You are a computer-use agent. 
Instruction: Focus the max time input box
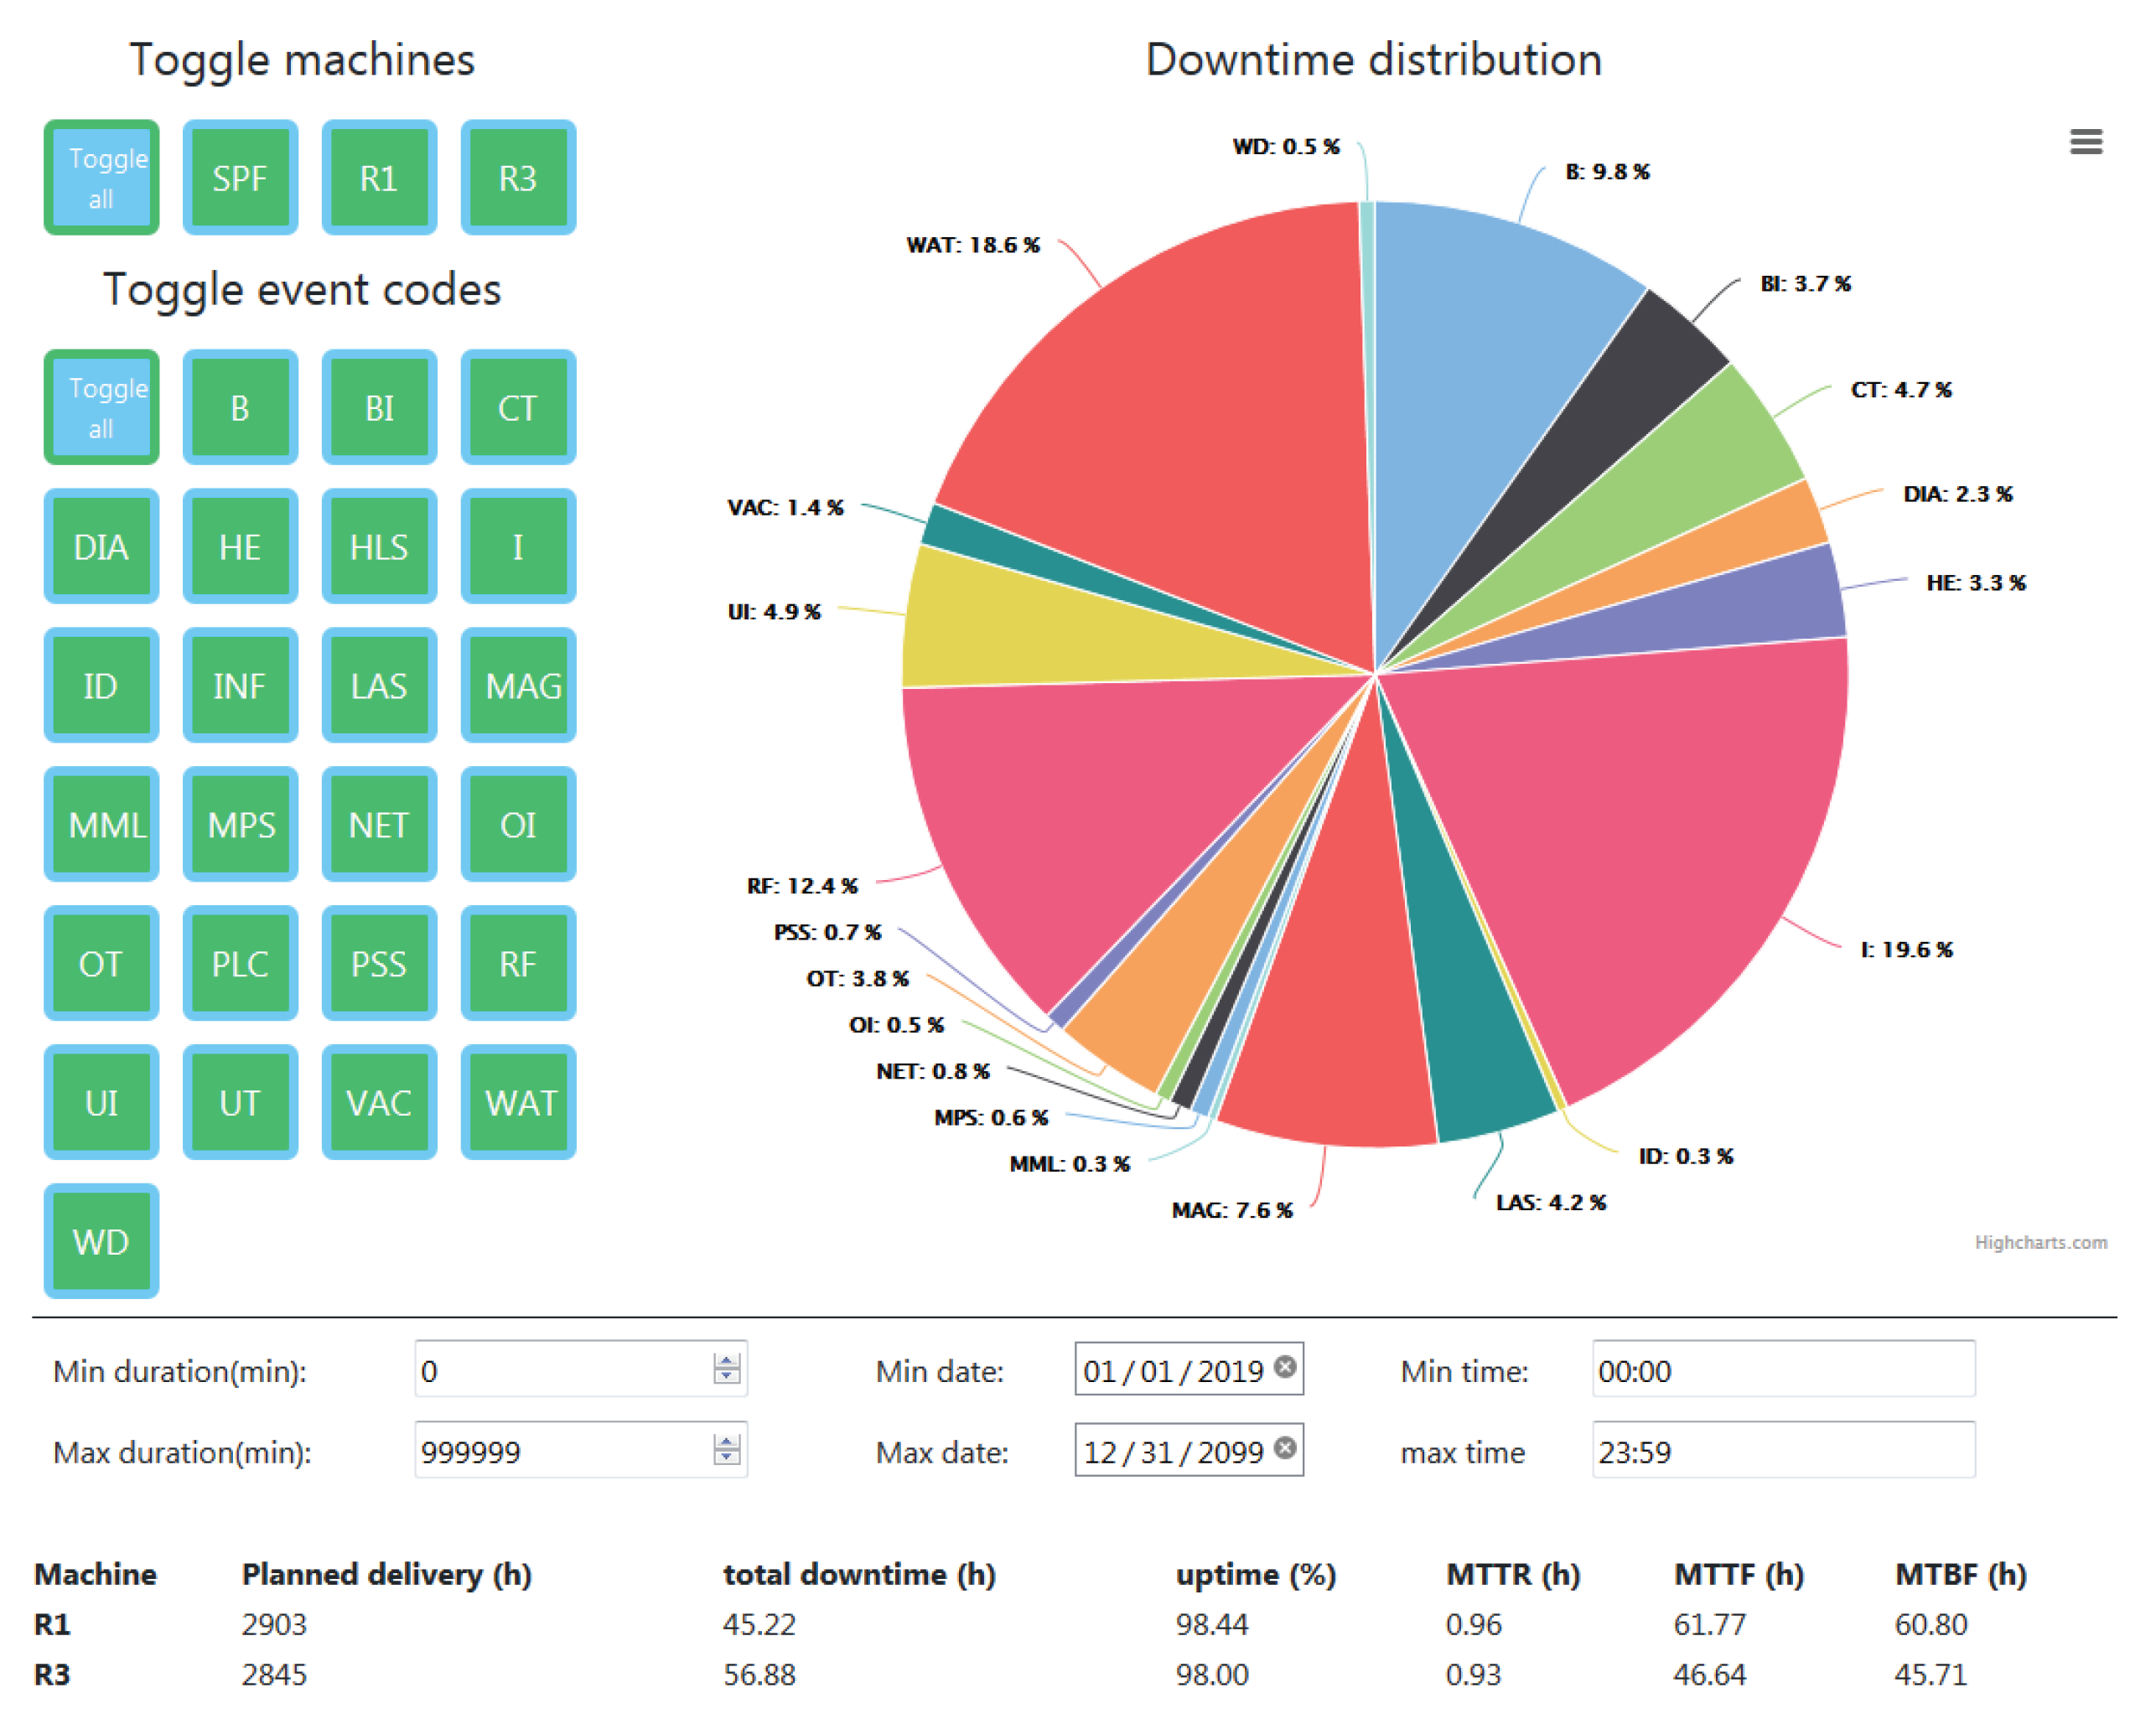tap(1782, 1451)
